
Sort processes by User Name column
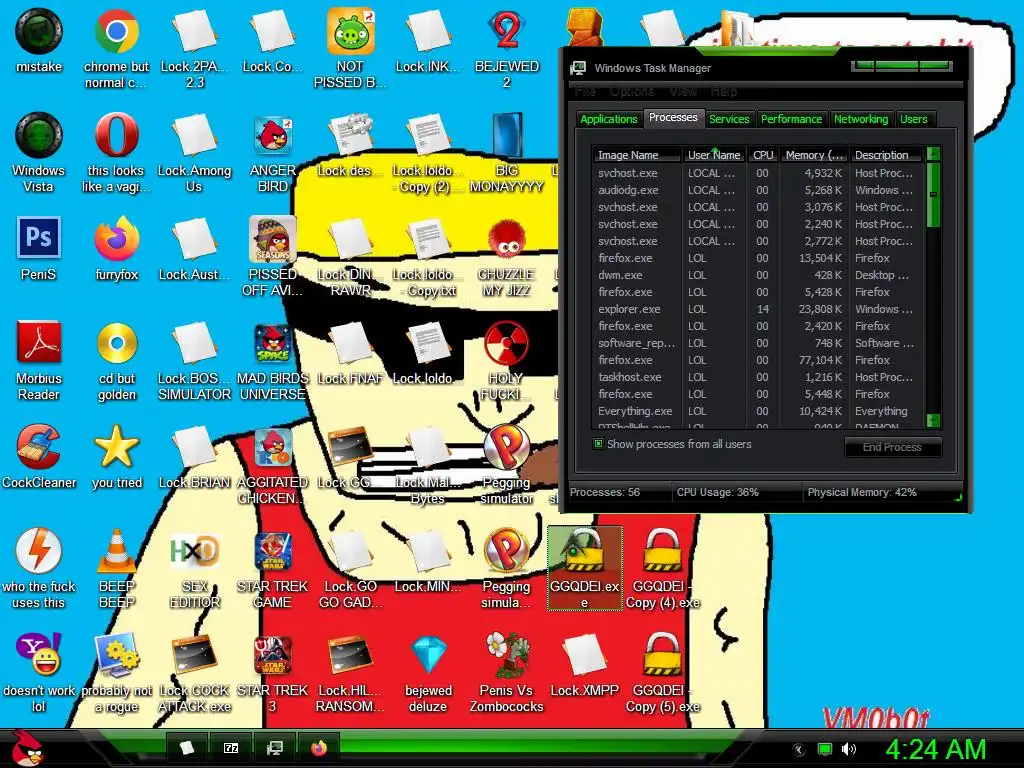click(714, 155)
